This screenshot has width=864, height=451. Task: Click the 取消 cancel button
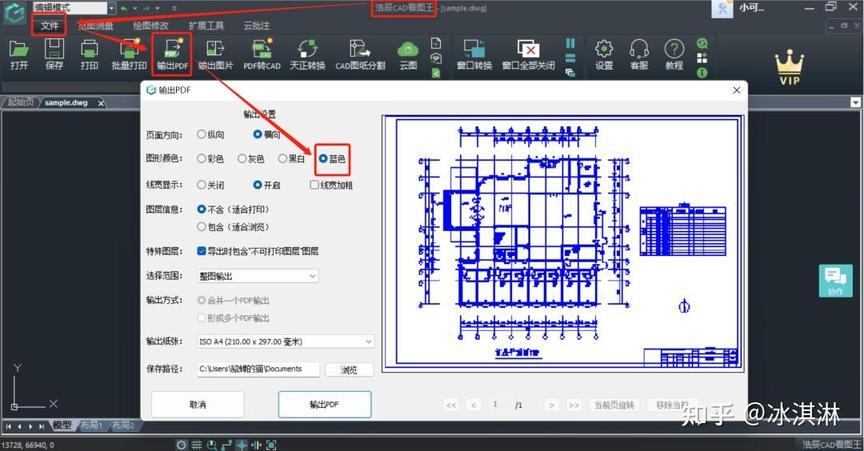point(197,404)
